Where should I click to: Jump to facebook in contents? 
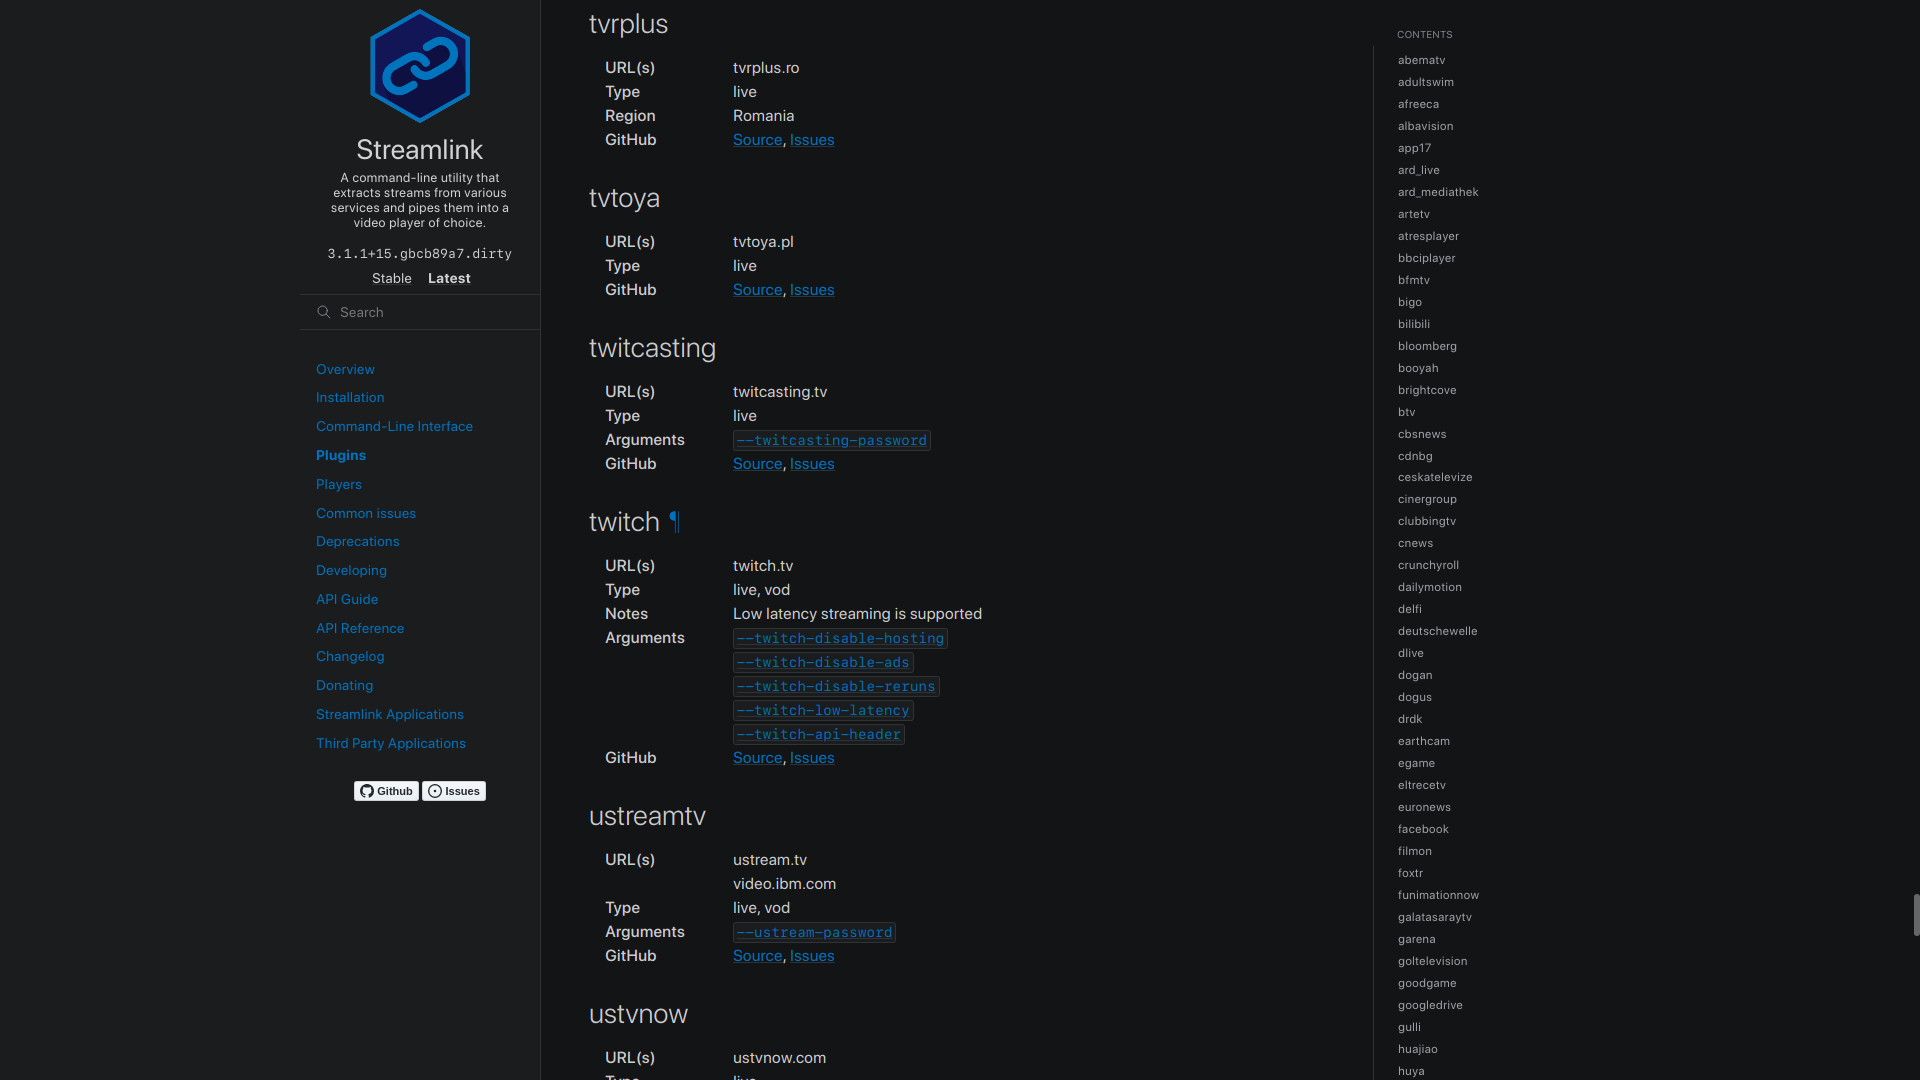[x=1423, y=829]
